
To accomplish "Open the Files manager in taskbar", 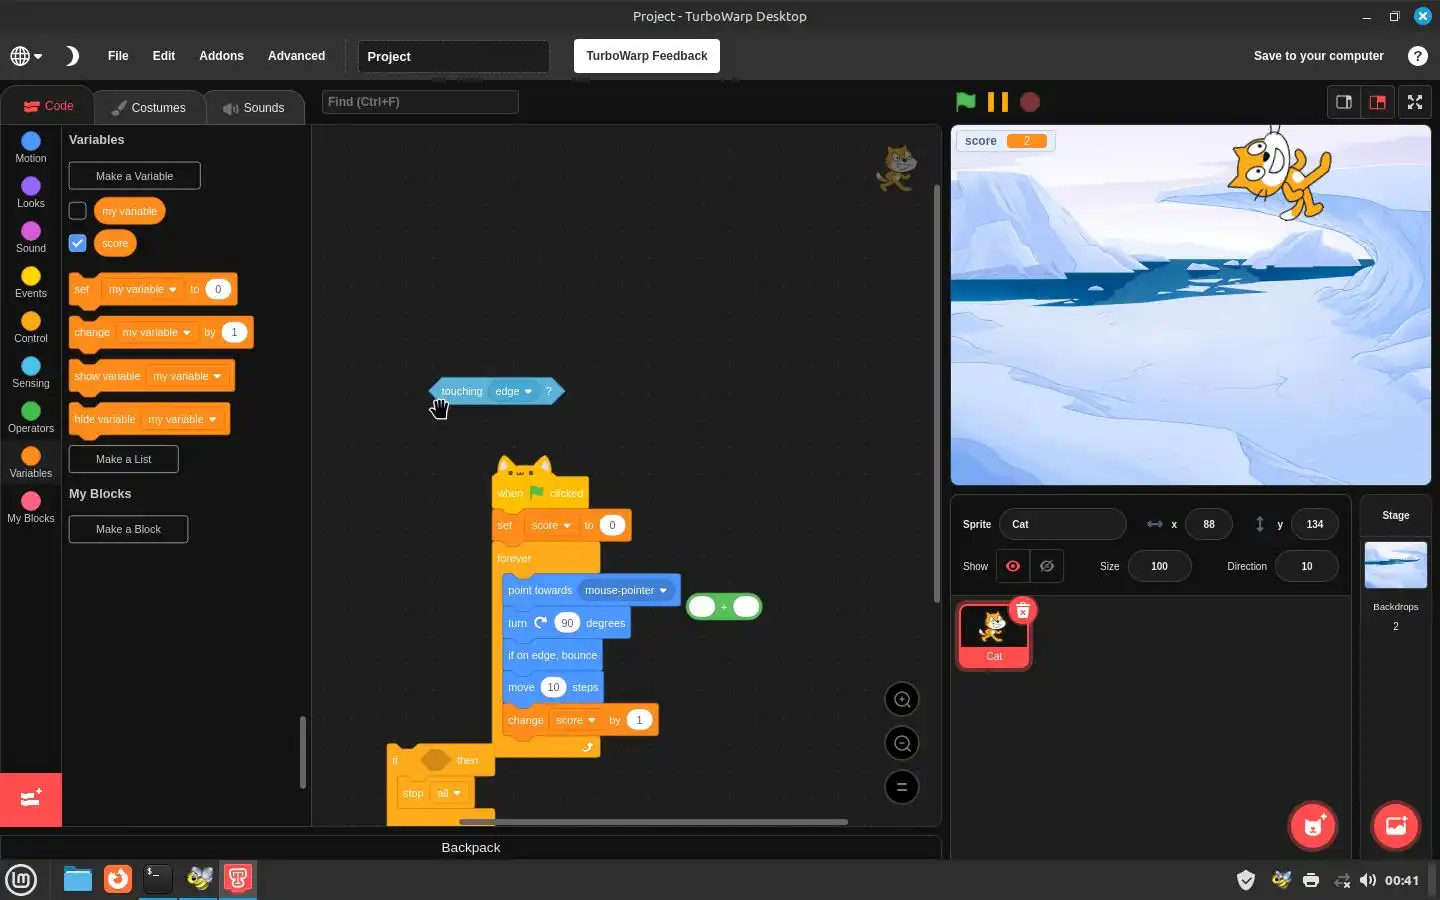I will [77, 879].
